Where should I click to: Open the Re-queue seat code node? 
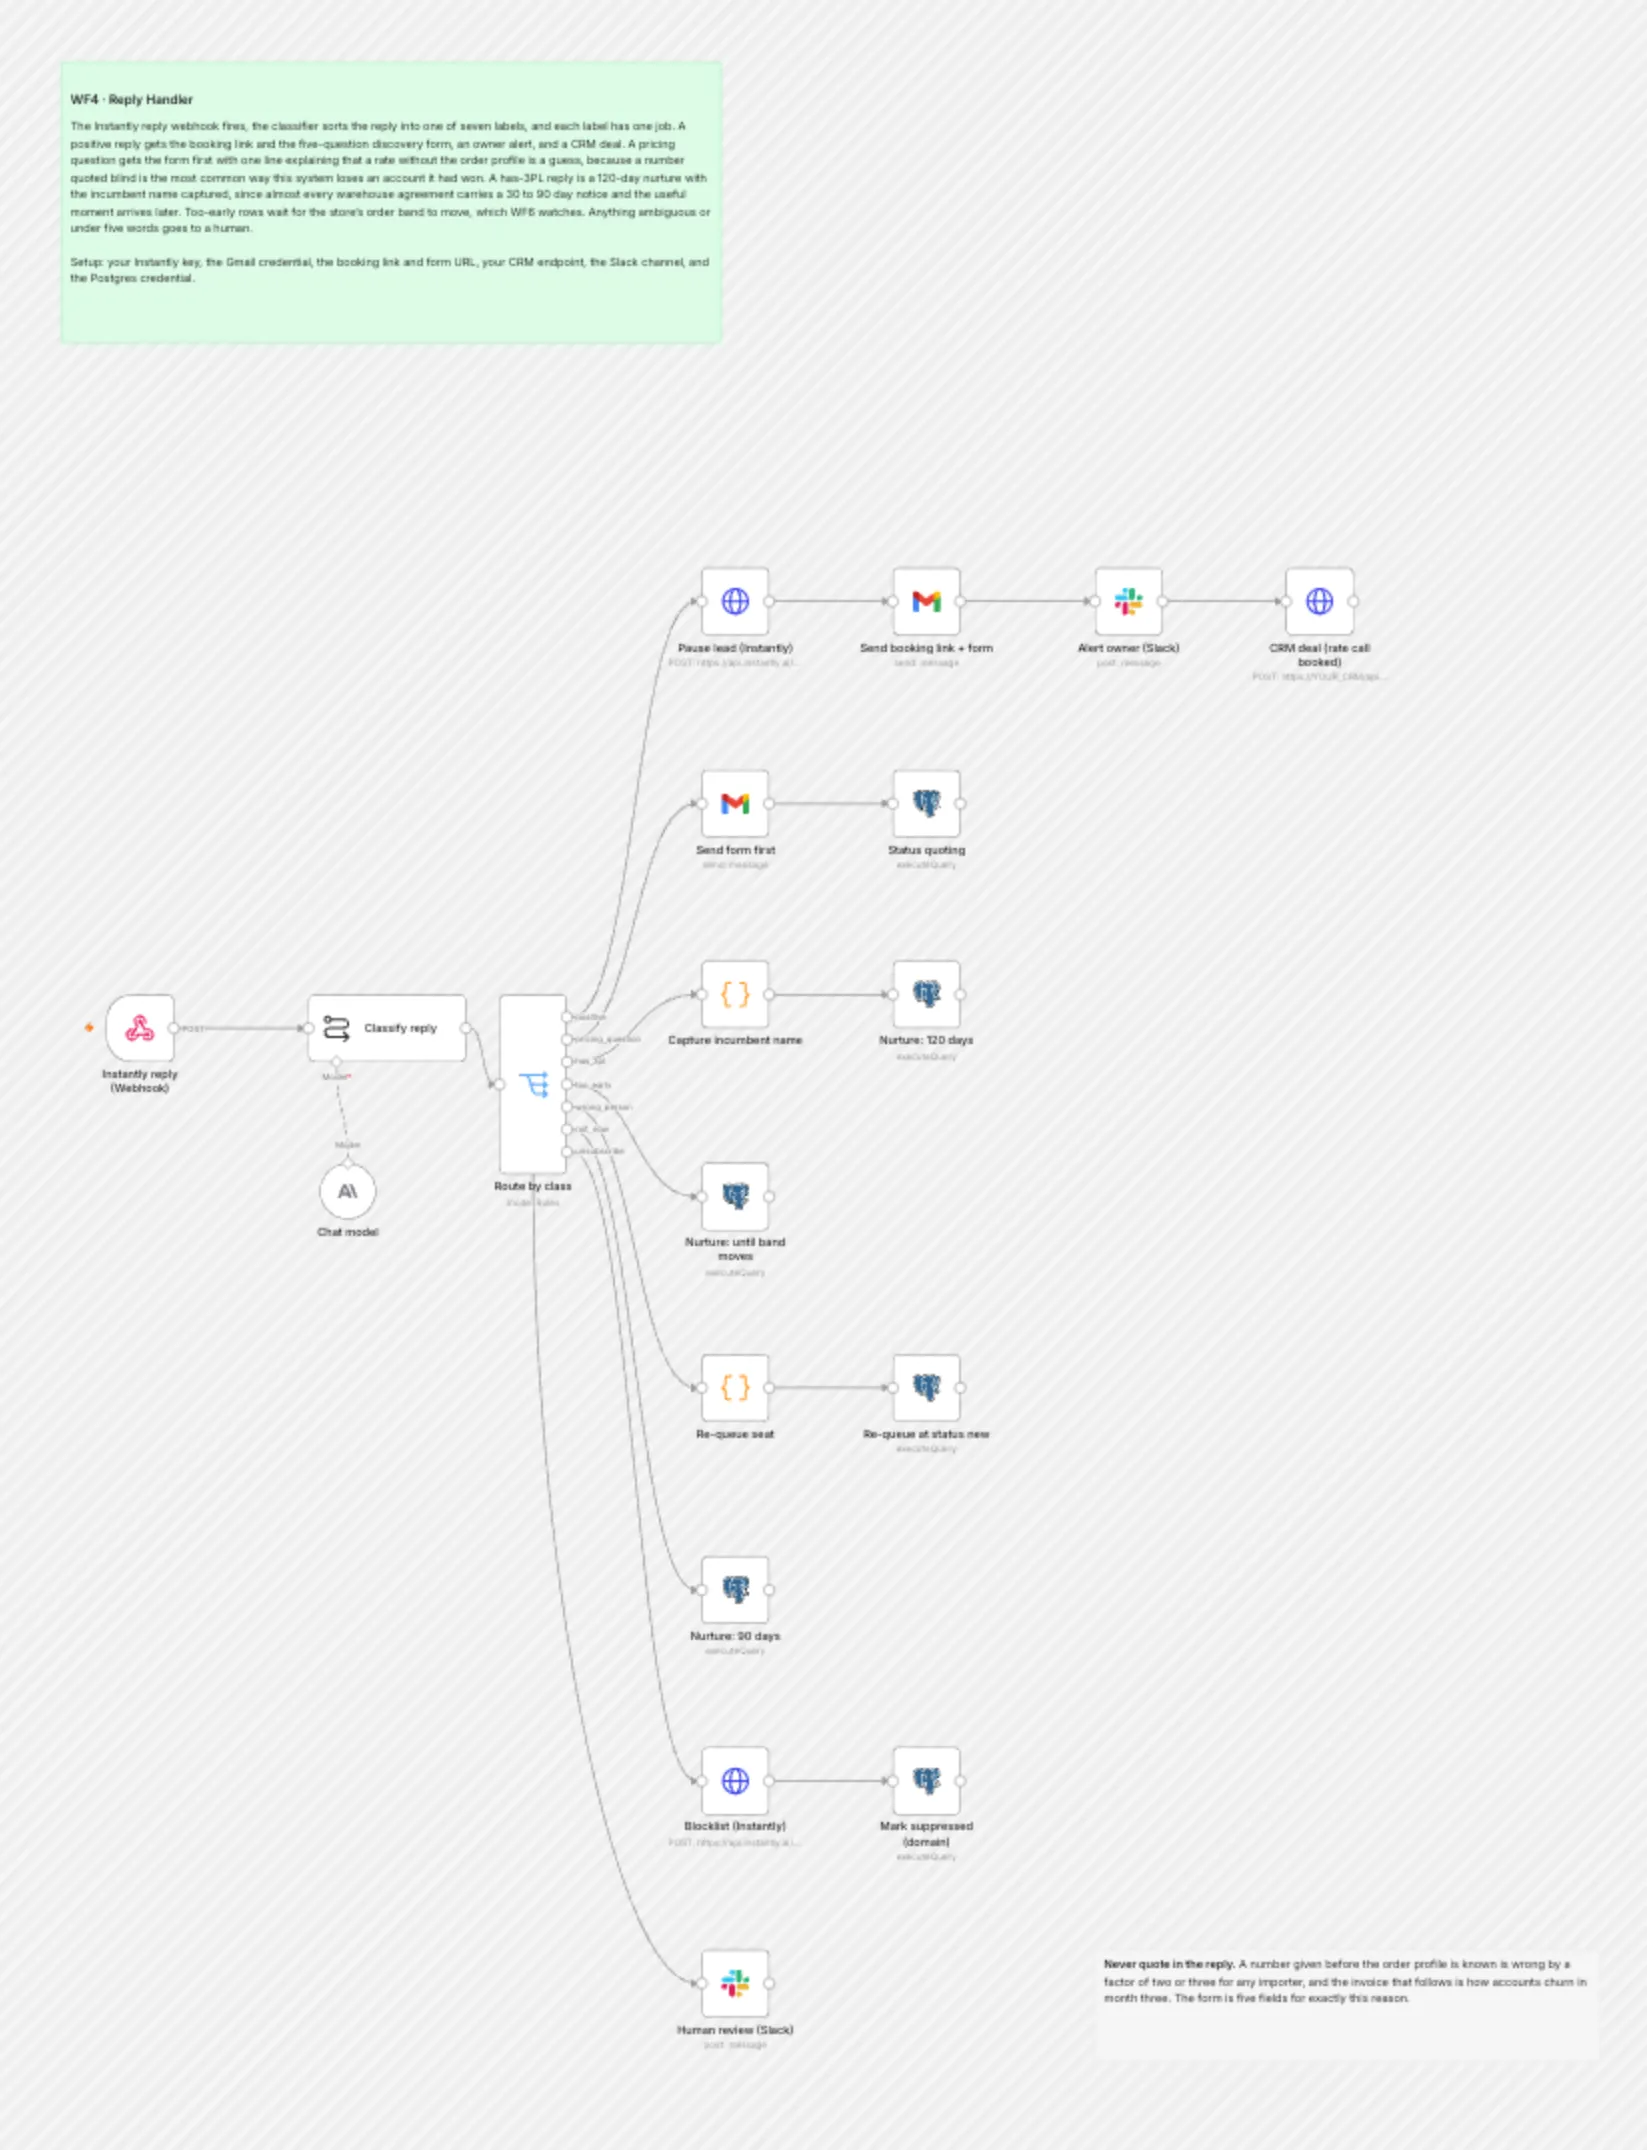735,1387
